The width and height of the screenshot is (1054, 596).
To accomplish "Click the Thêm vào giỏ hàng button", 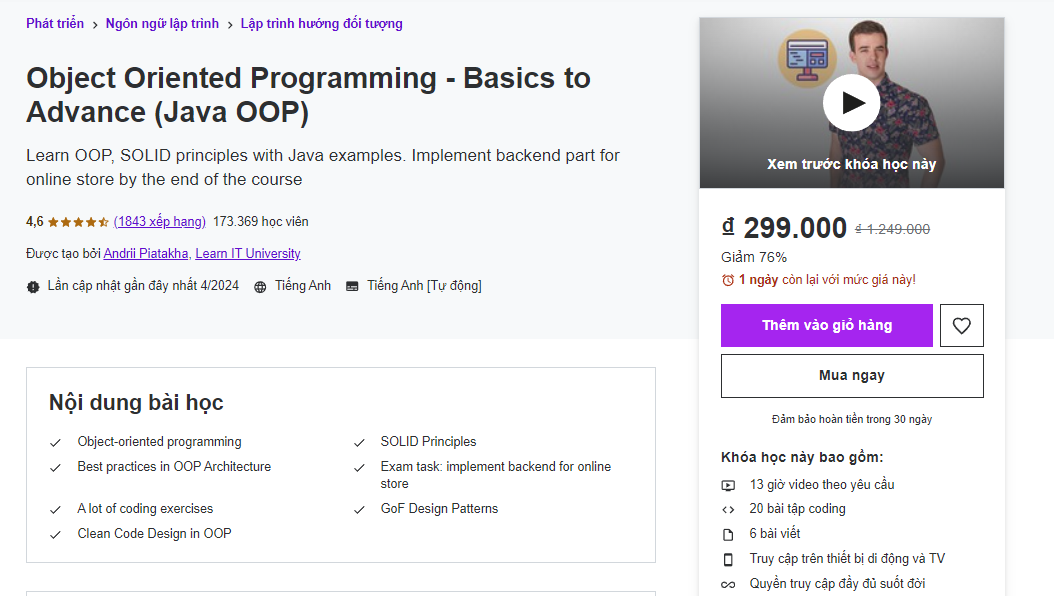I will point(827,325).
